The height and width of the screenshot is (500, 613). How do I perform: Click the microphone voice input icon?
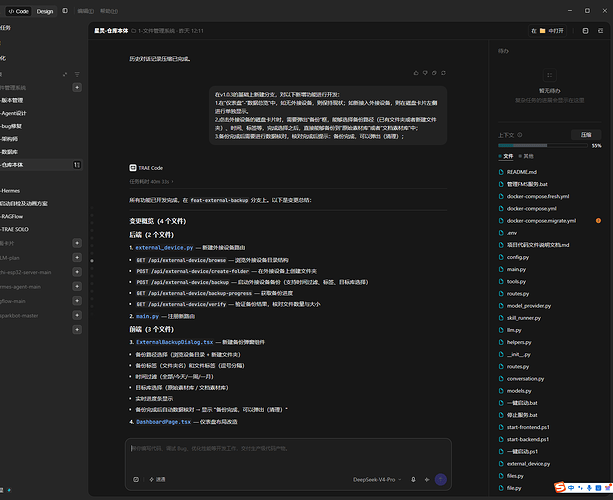413,479
